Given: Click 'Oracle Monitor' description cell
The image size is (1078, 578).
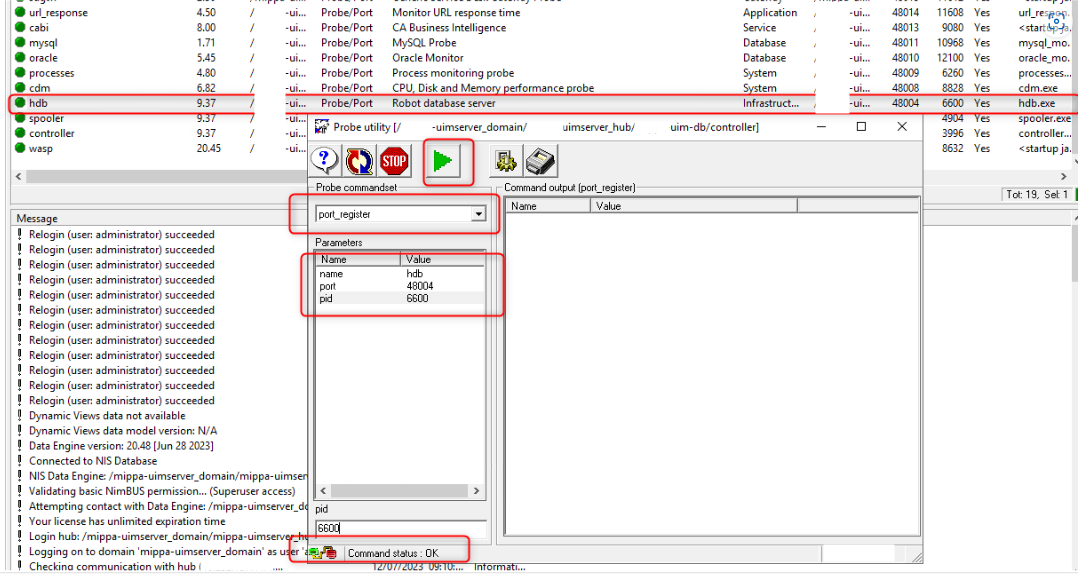Looking at the screenshot, I should pos(428,58).
